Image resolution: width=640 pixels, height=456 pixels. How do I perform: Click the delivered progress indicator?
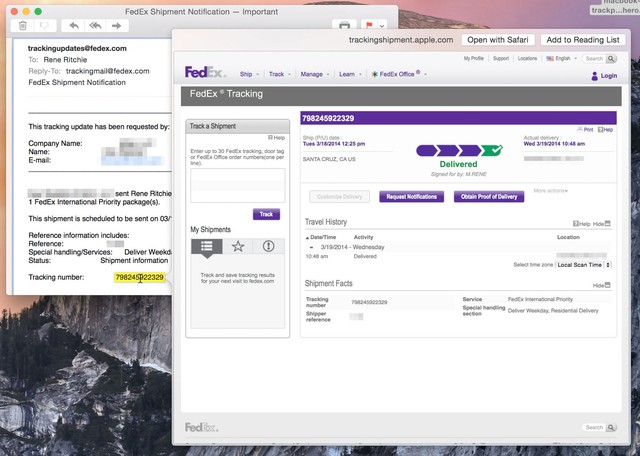[x=459, y=151]
